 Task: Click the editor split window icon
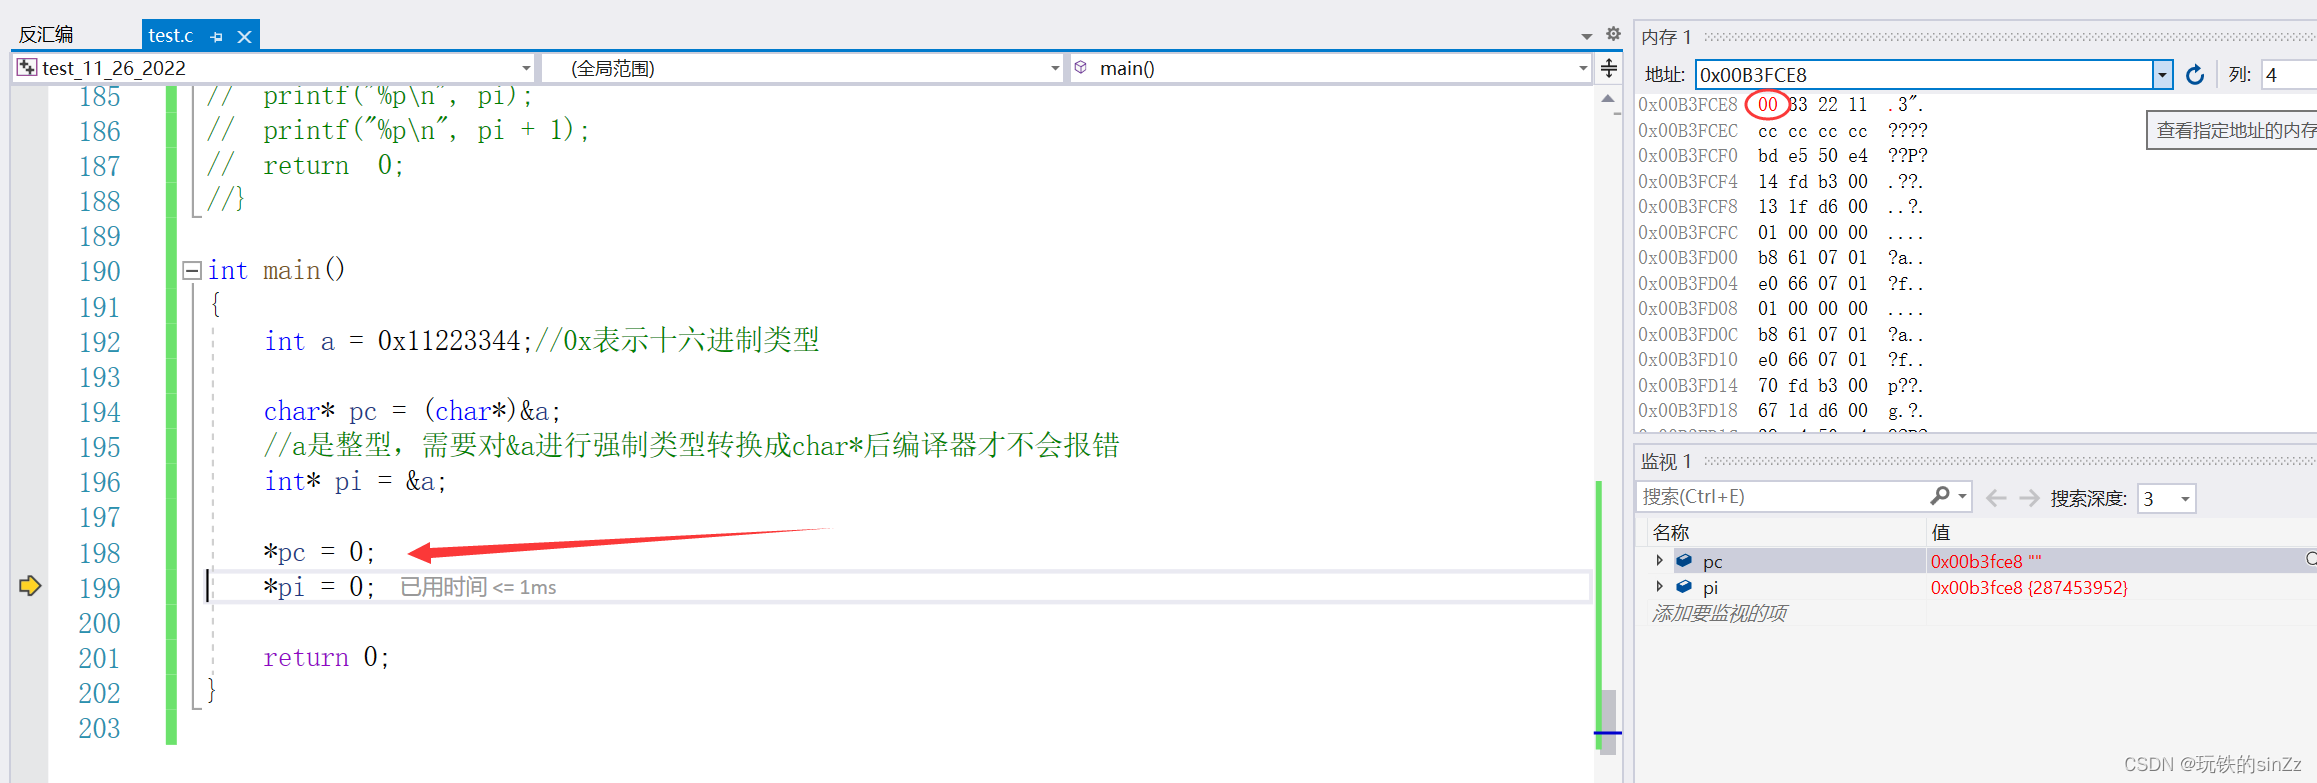tap(1609, 68)
